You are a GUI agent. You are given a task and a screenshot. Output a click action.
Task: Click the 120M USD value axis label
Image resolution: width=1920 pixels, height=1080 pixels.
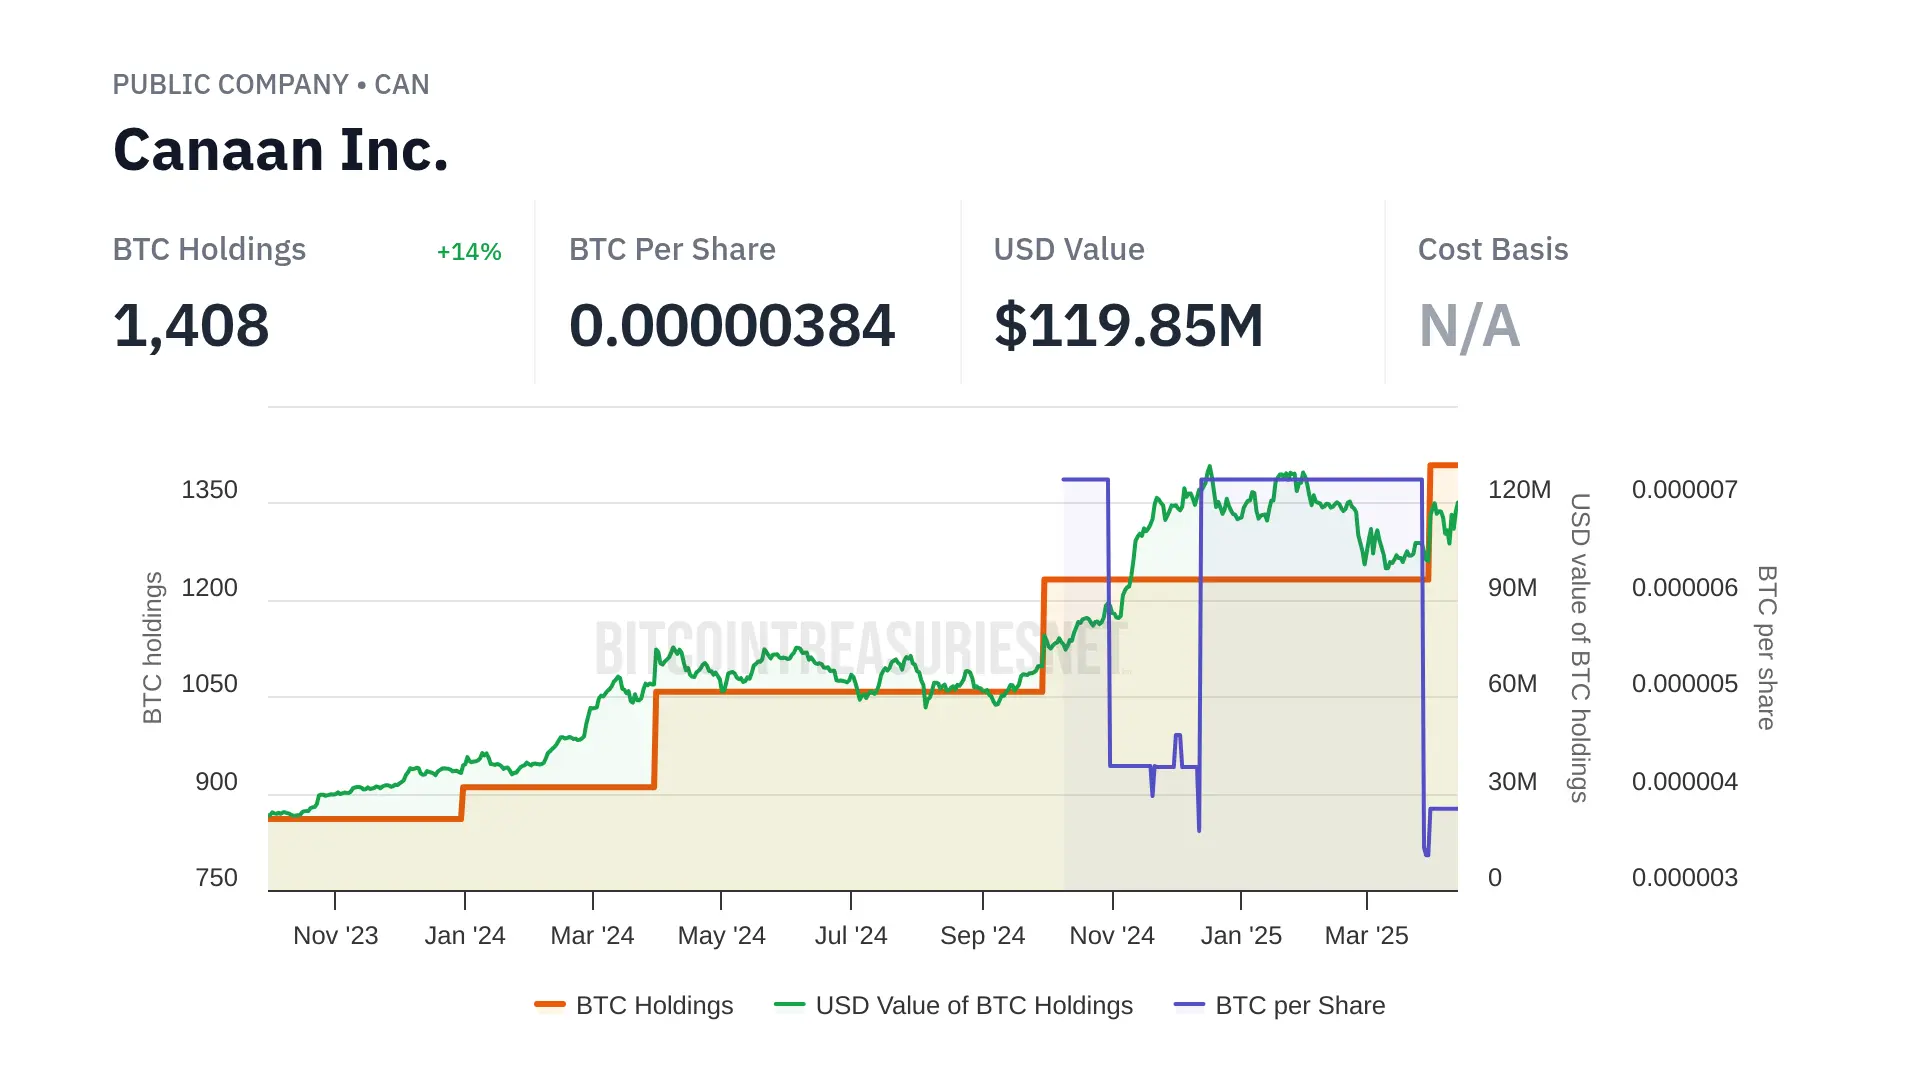click(x=1519, y=490)
